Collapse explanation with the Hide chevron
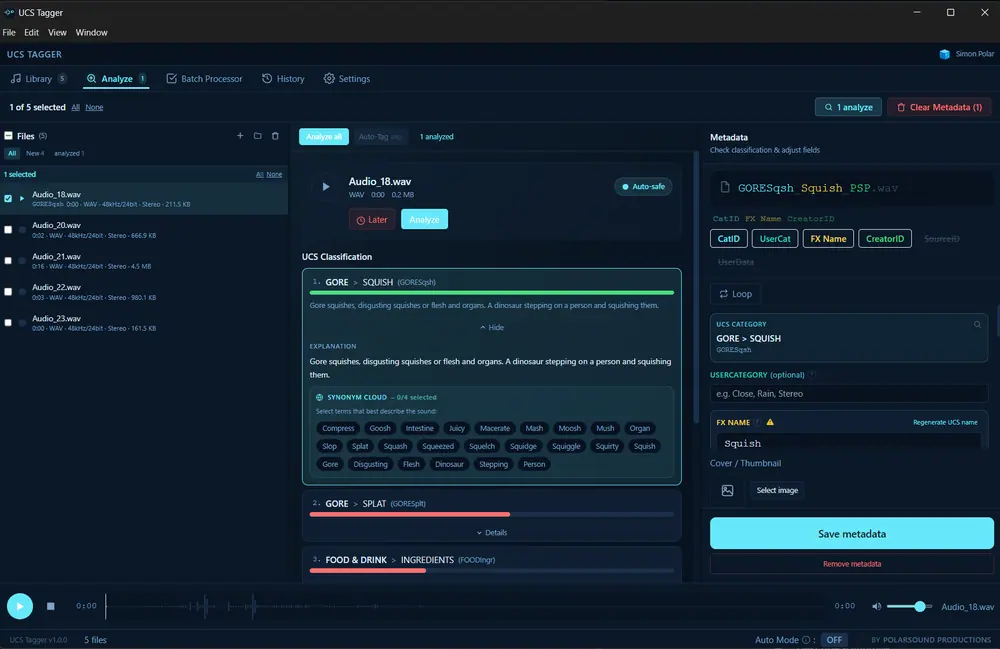This screenshot has width=1000, height=649. (x=492, y=327)
